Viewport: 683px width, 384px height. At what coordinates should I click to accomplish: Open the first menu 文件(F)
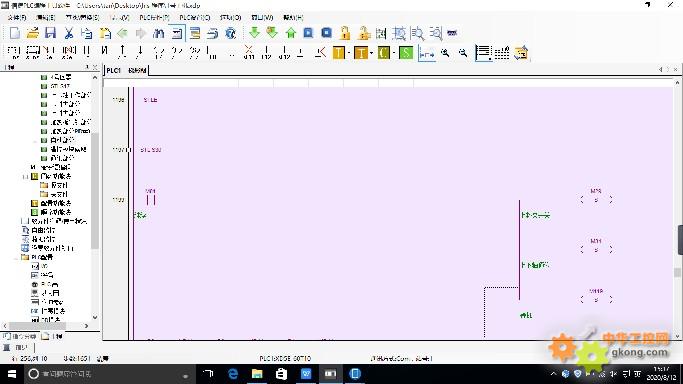17,17
